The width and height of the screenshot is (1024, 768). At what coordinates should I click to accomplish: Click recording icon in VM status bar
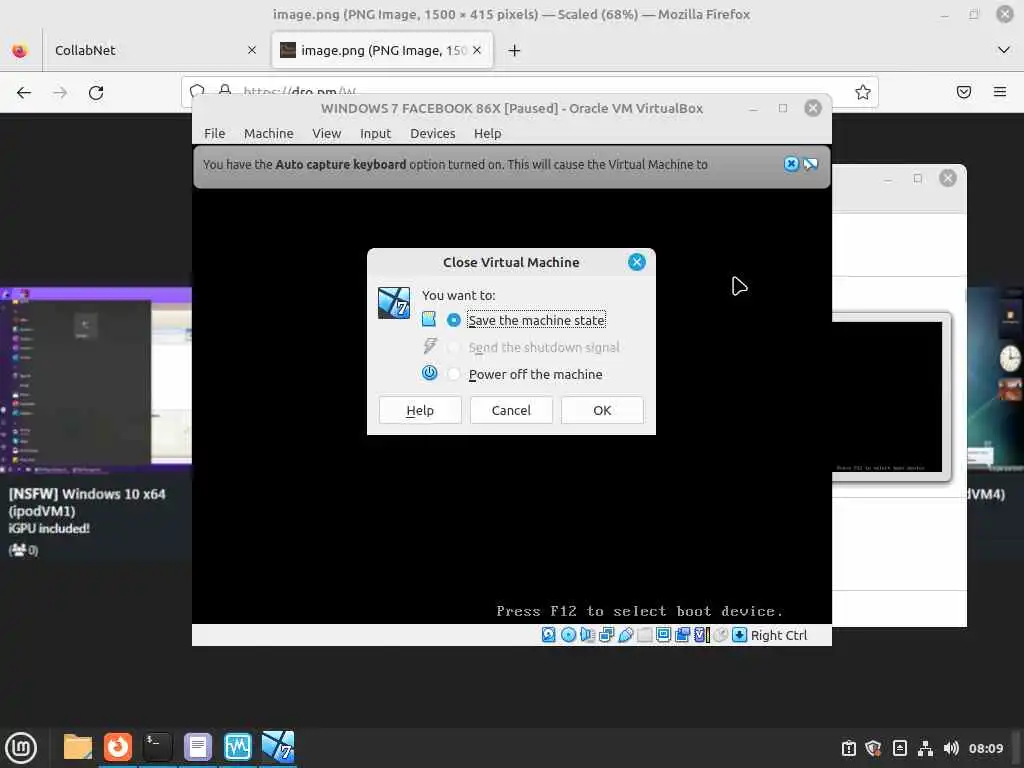click(682, 635)
